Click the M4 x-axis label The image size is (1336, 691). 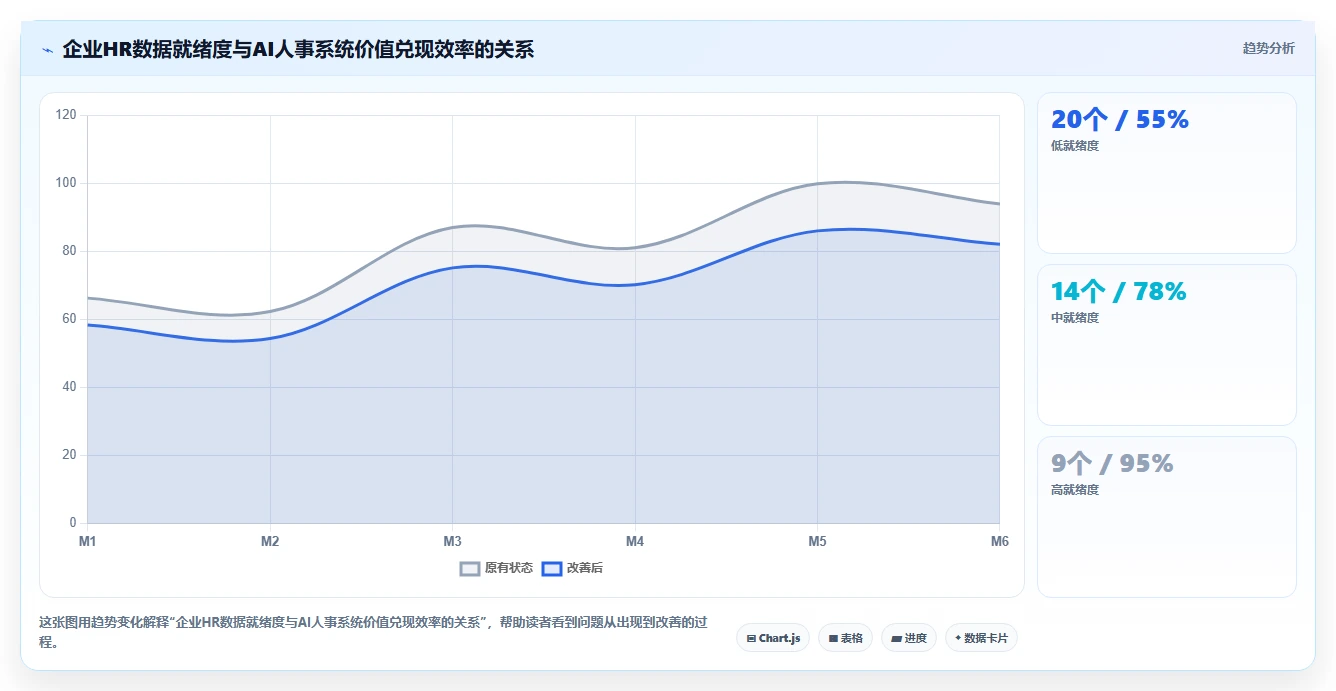635,541
